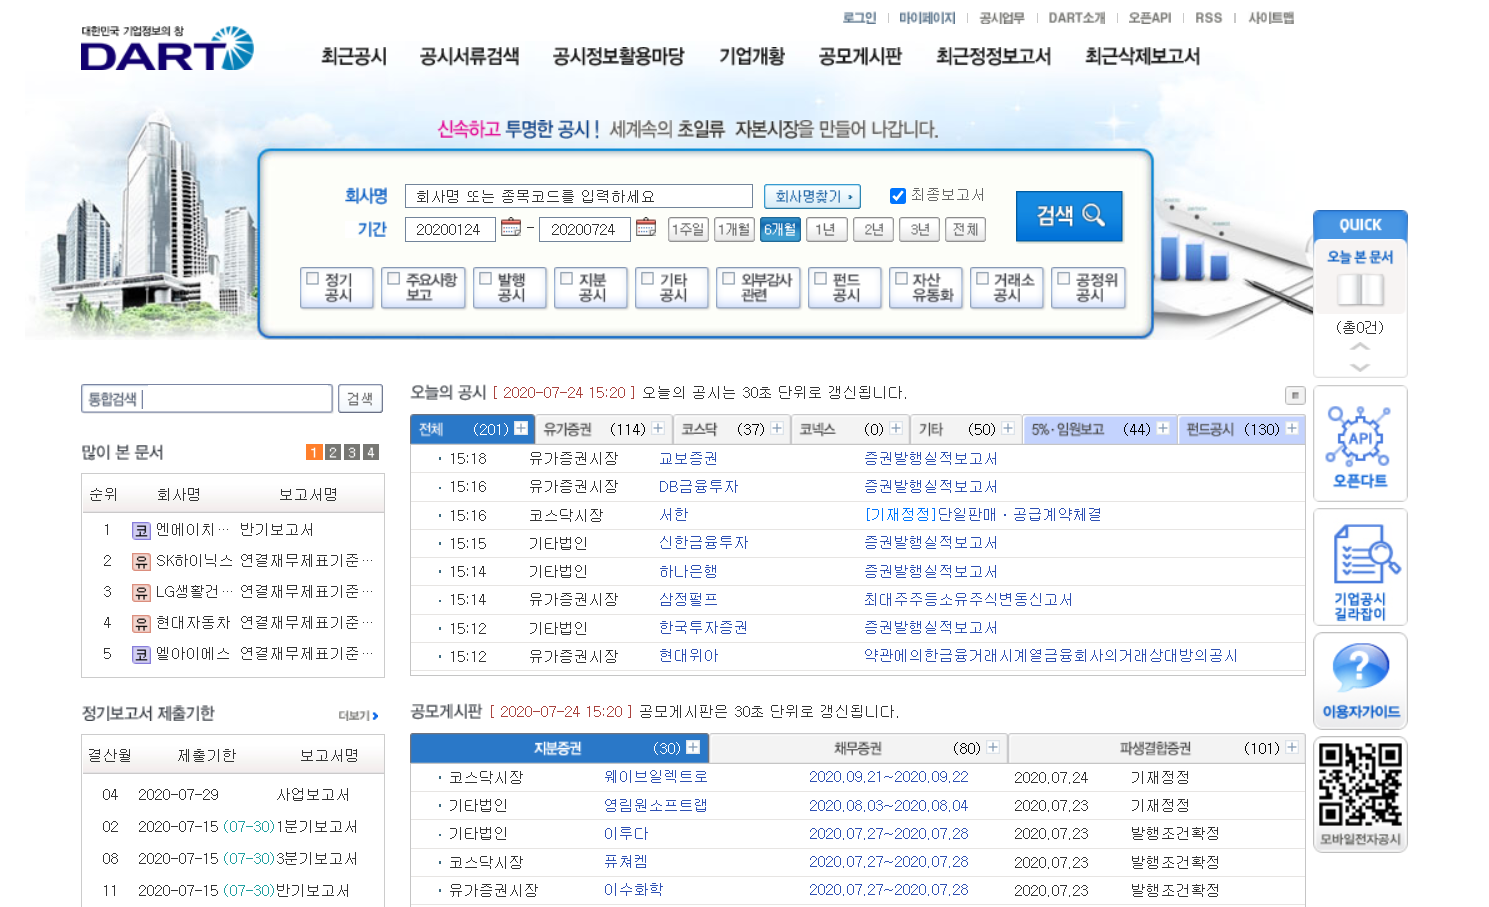
Task: Go to popular documents page 1
Action: coord(314,452)
